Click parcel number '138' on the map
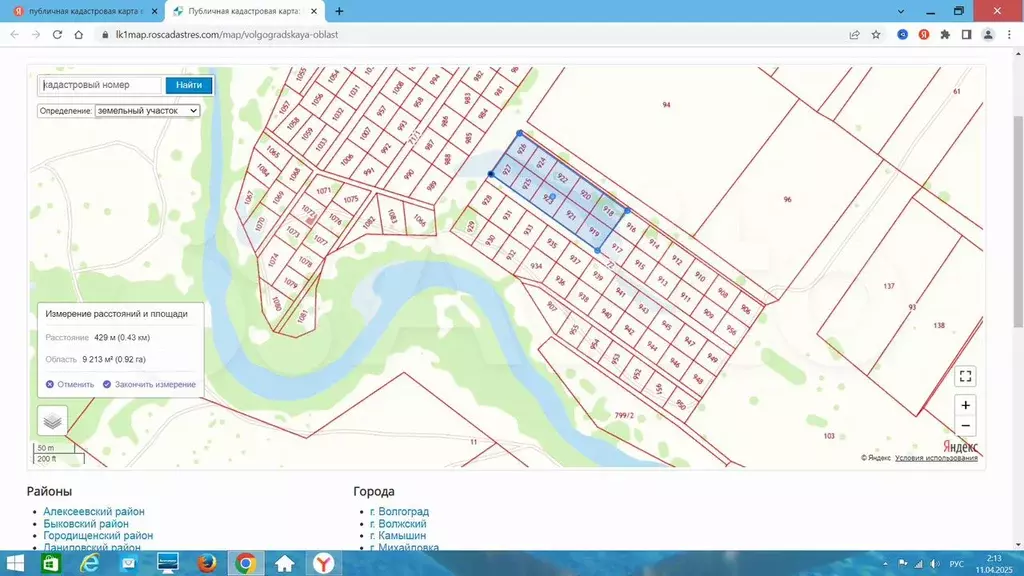1024x576 pixels. [x=939, y=325]
